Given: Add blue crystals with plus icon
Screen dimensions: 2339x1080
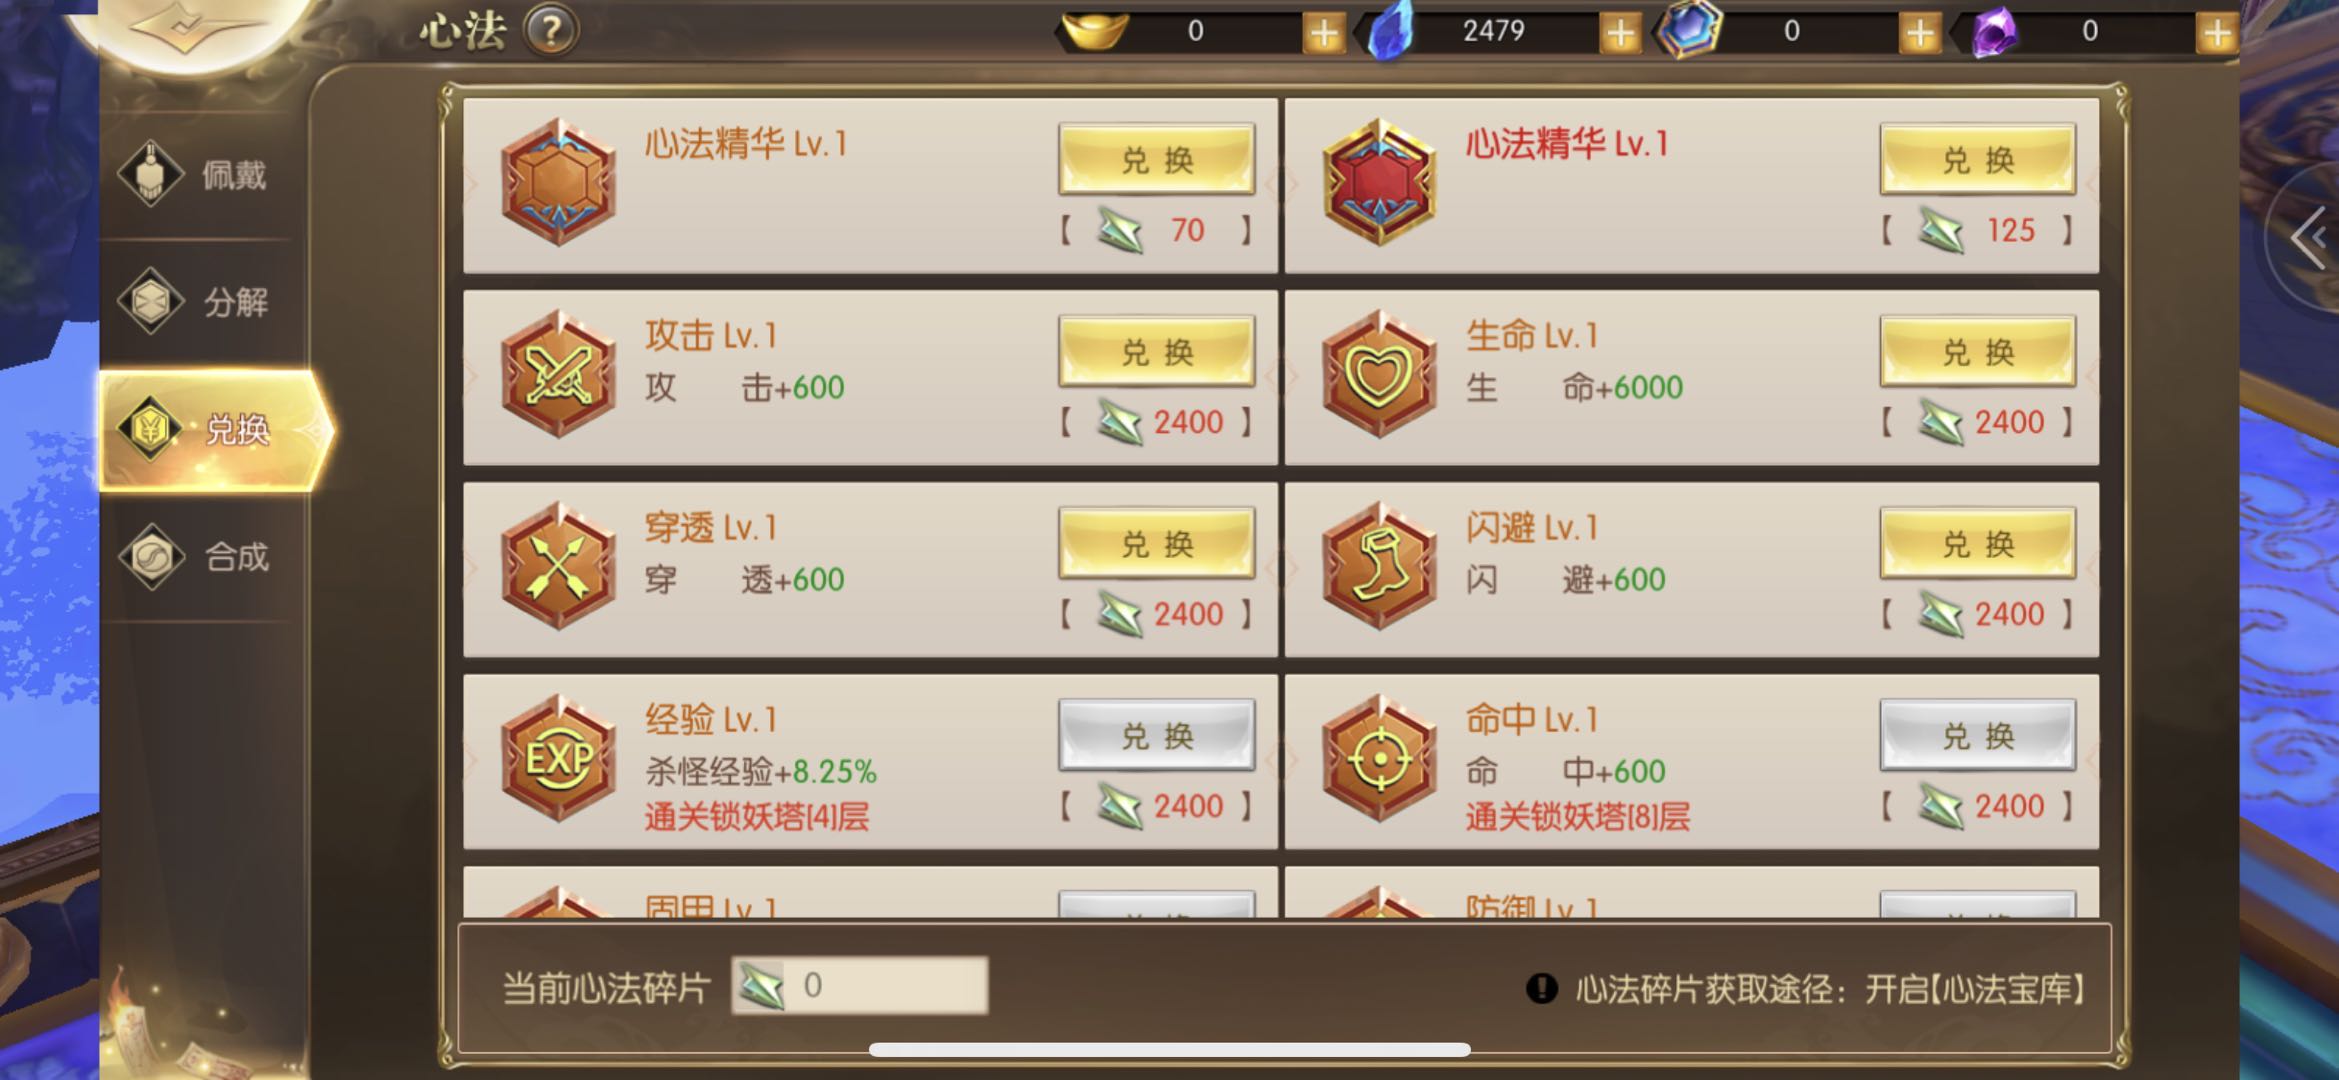Looking at the screenshot, I should [1620, 33].
